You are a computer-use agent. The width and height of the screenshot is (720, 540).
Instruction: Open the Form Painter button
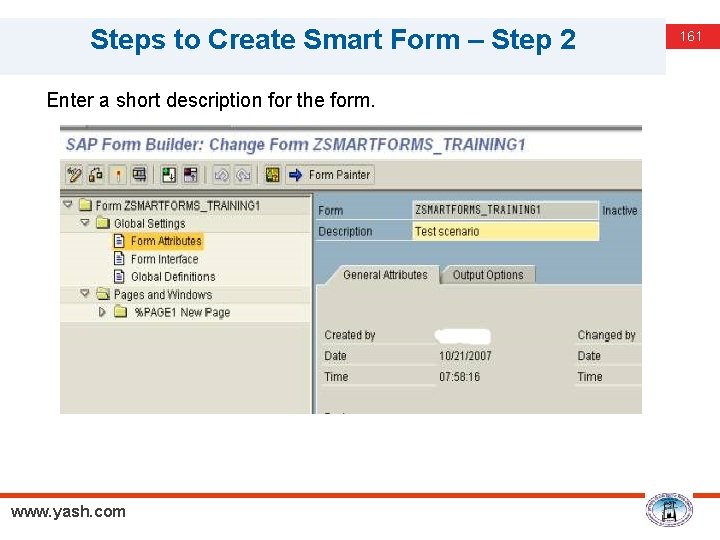pos(330,175)
